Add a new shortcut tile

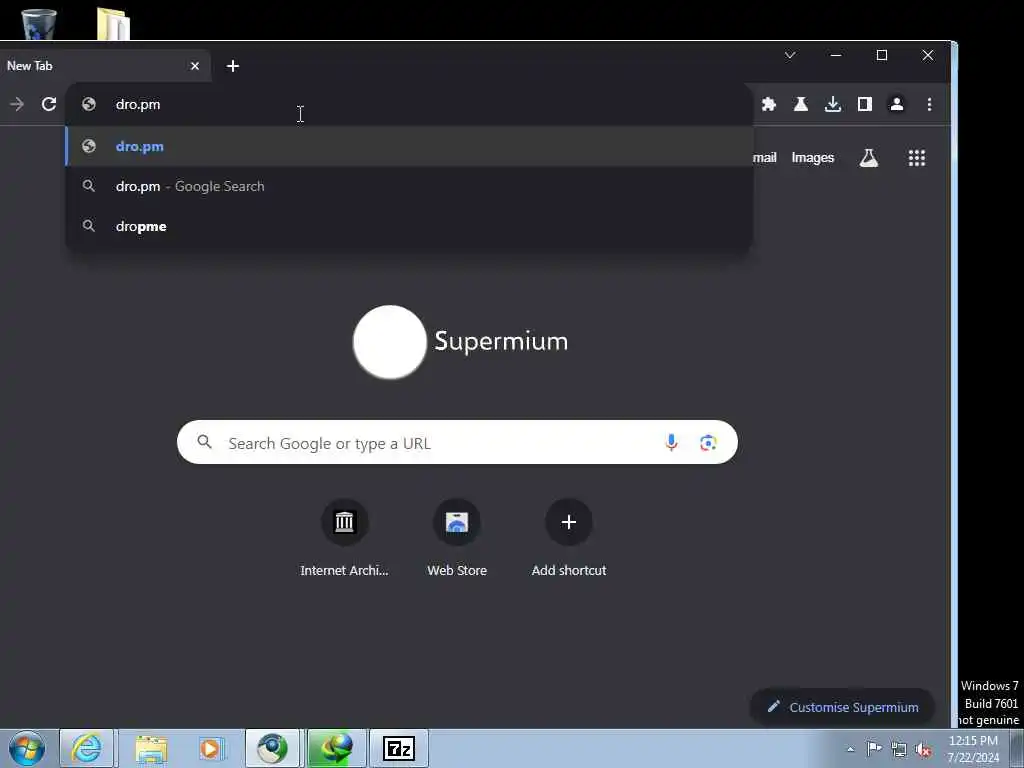pos(569,539)
